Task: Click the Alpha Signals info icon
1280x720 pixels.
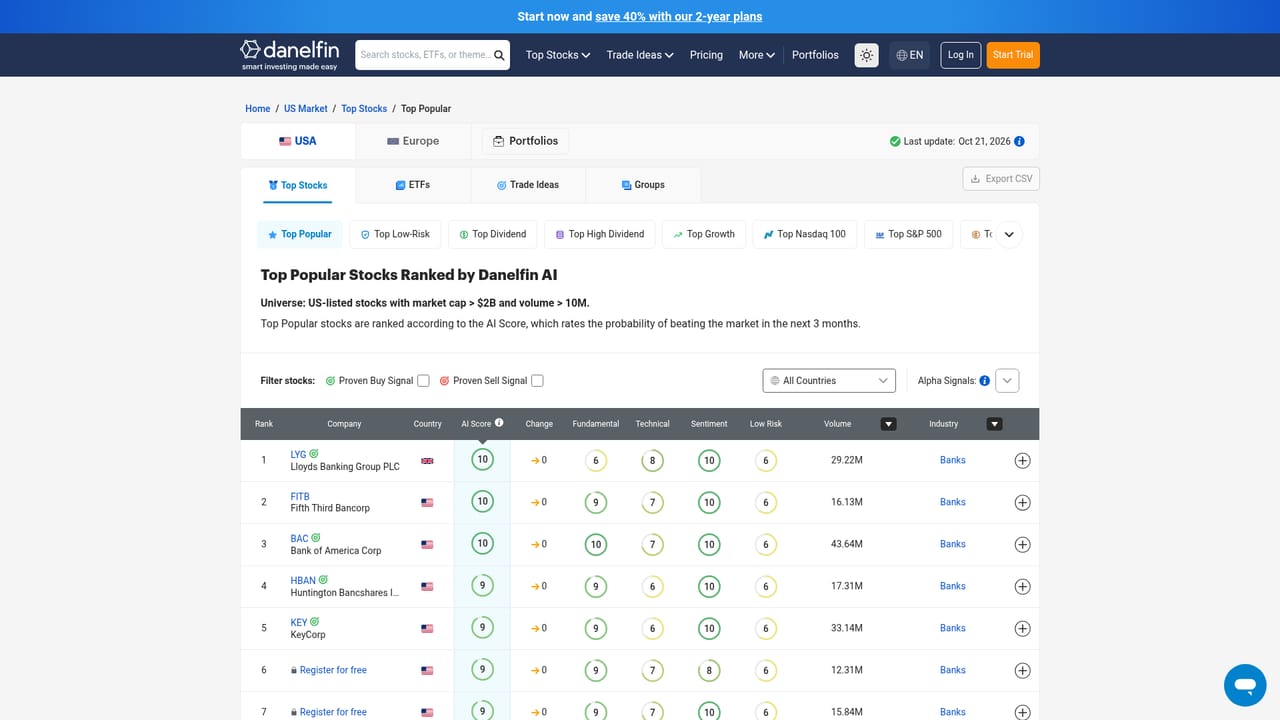Action: tap(984, 381)
